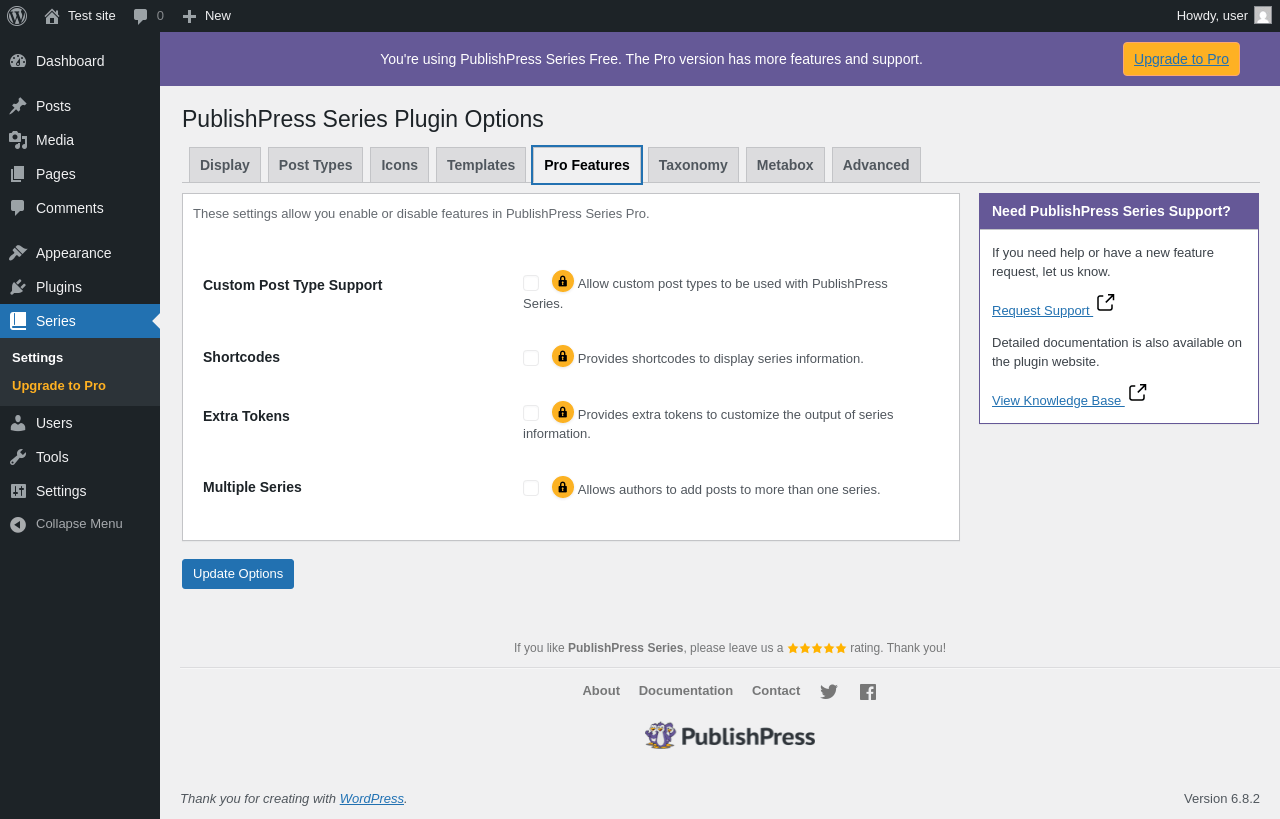
Task: Click the lock icon for Custom Post Type Support
Action: (x=563, y=281)
